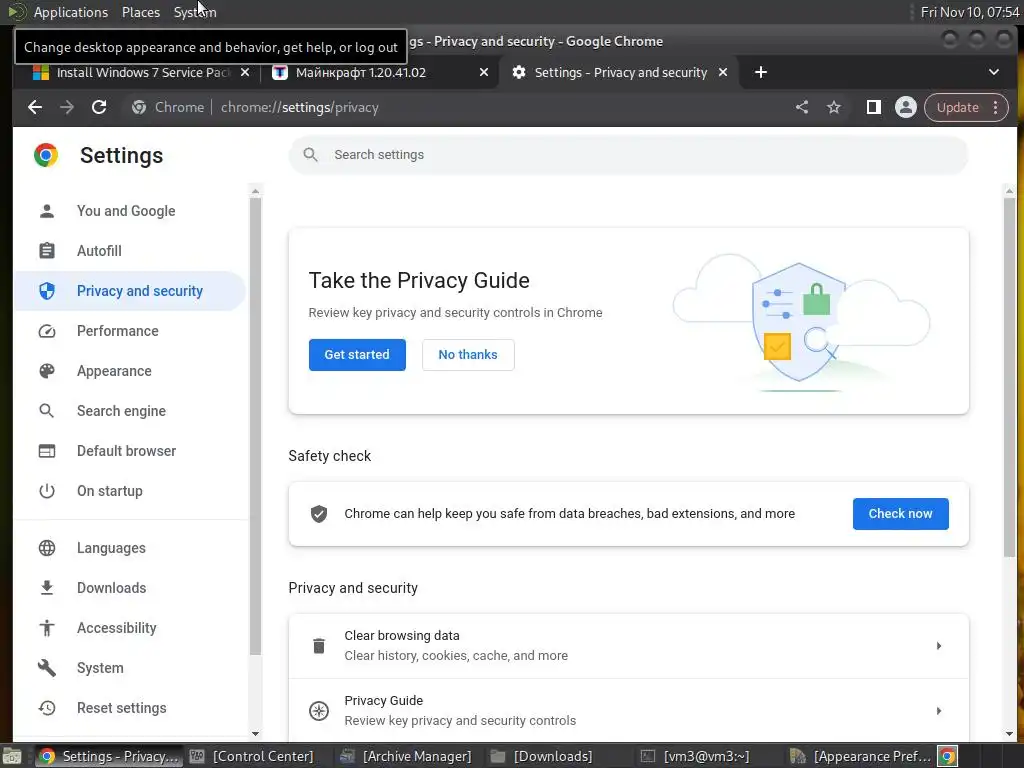Click the clock in the top panel
The height and width of the screenshot is (768, 1024).
pyautogui.click(x=969, y=12)
